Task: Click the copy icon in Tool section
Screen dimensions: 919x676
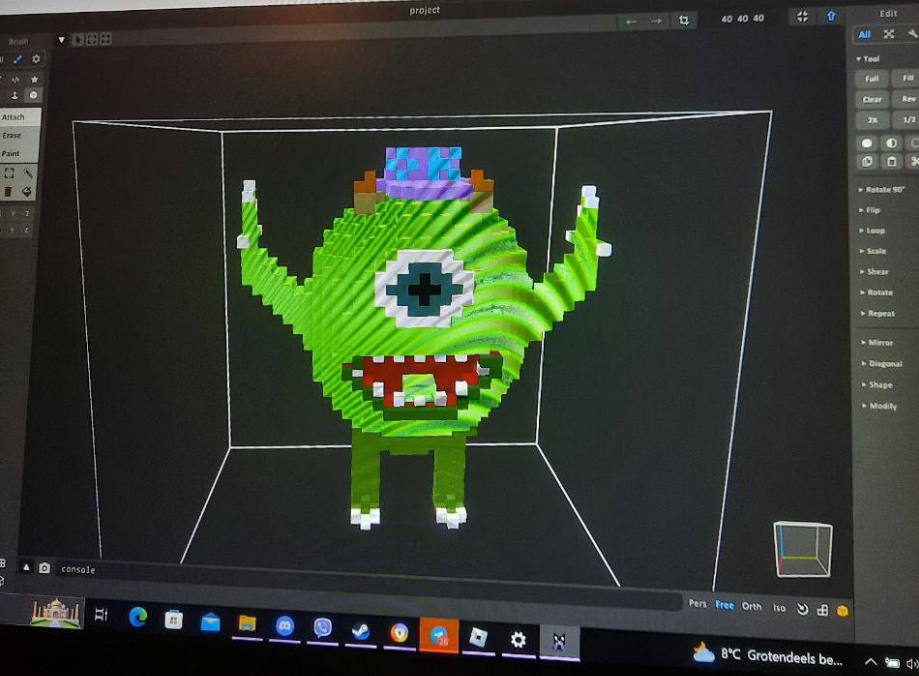Action: (x=867, y=161)
